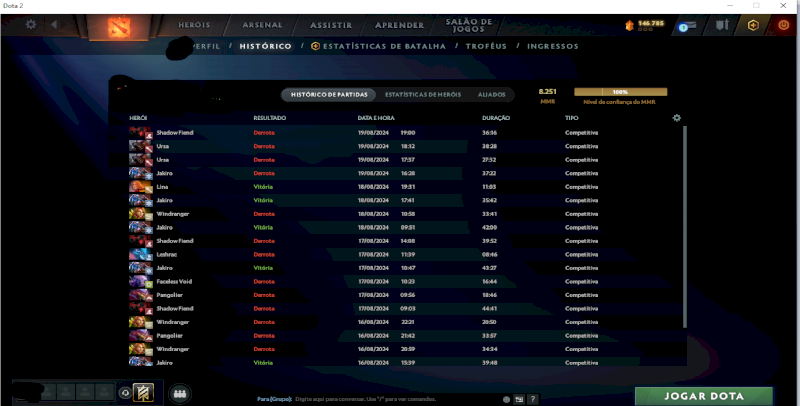Open the Assistir main menu tab
The width and height of the screenshot is (800, 406).
coord(331,25)
